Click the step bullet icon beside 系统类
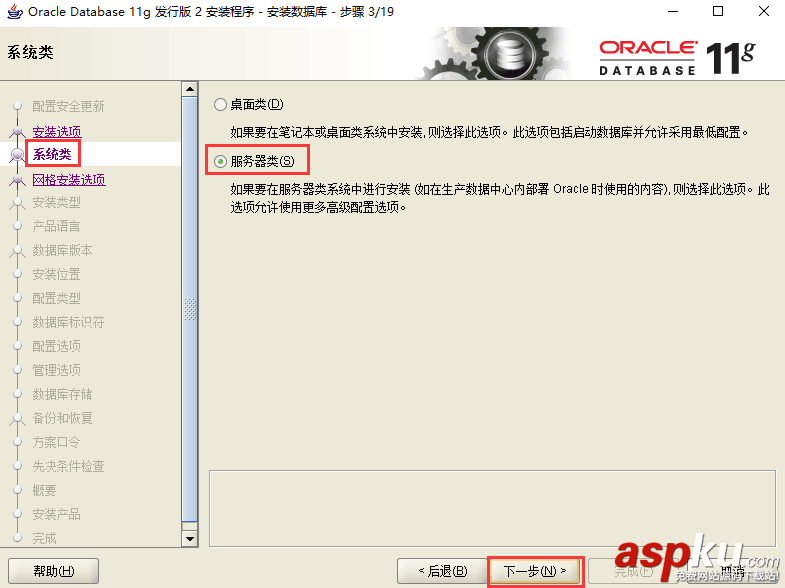 [x=18, y=155]
